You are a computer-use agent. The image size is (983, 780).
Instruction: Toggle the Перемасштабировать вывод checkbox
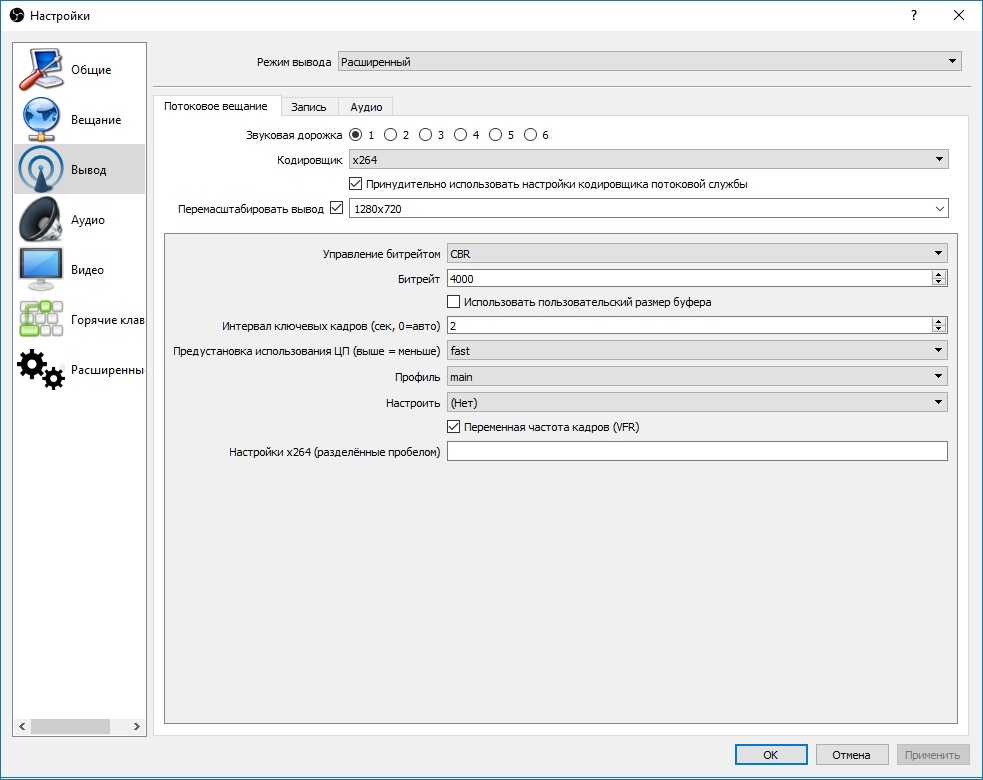click(337, 208)
